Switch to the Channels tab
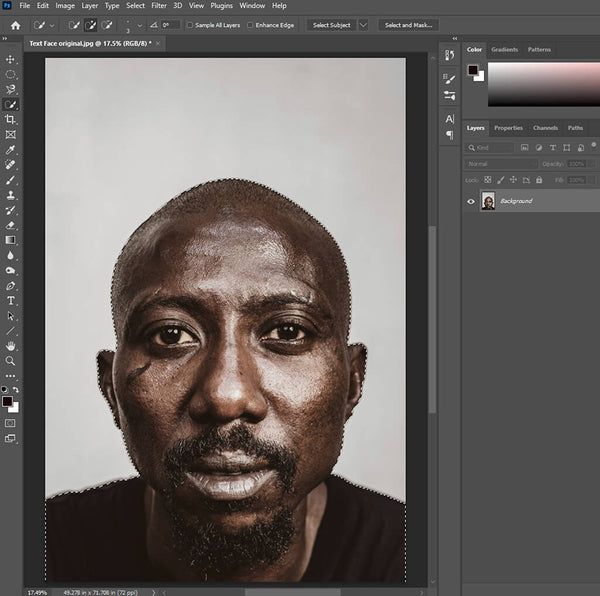Image resolution: width=600 pixels, height=596 pixels. (x=545, y=128)
